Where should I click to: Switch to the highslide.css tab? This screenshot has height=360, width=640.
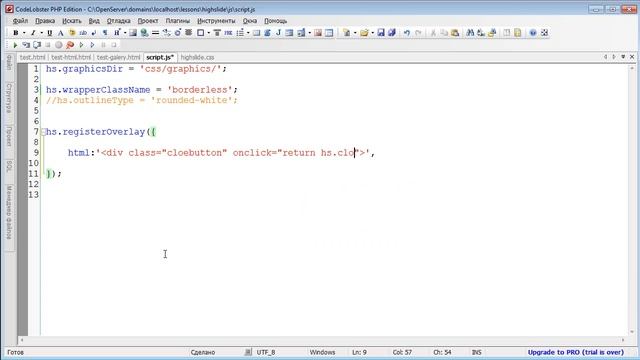point(197,57)
